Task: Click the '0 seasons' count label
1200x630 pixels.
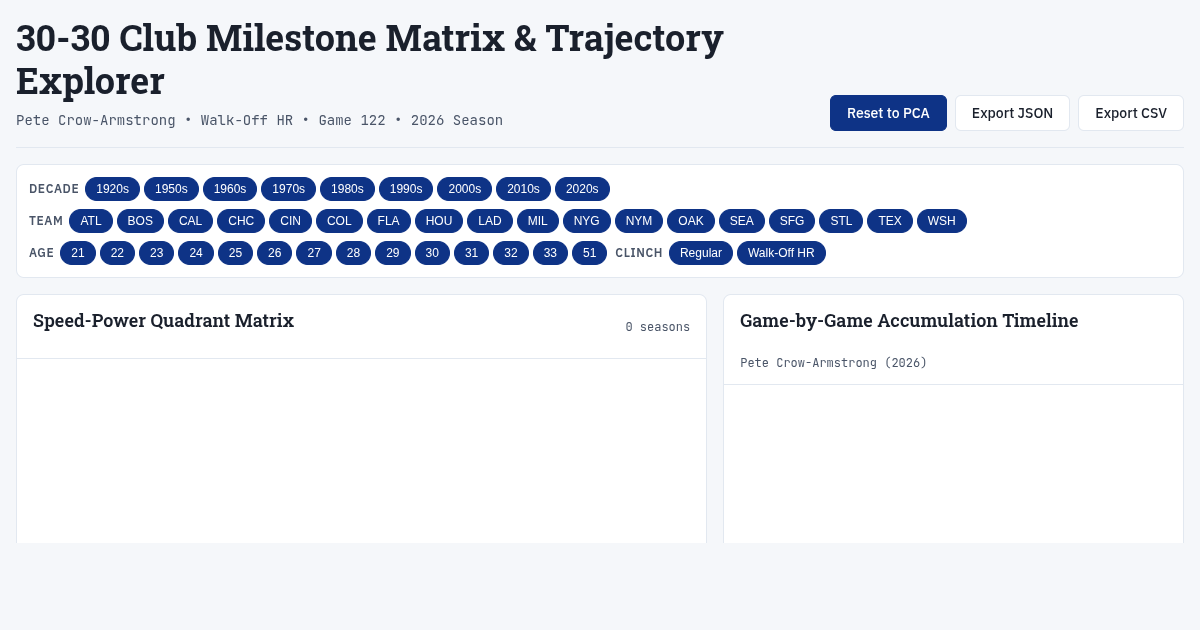Action: point(658,327)
